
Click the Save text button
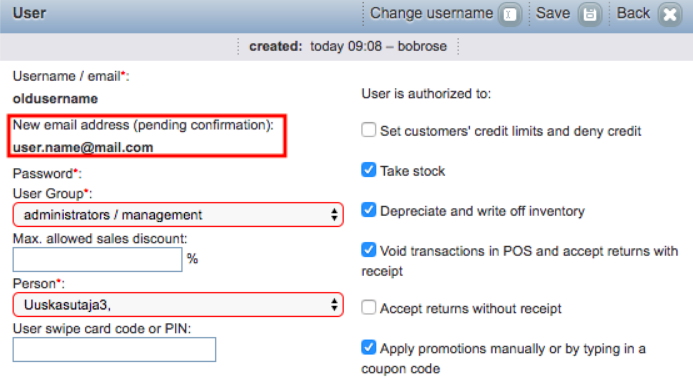552,13
